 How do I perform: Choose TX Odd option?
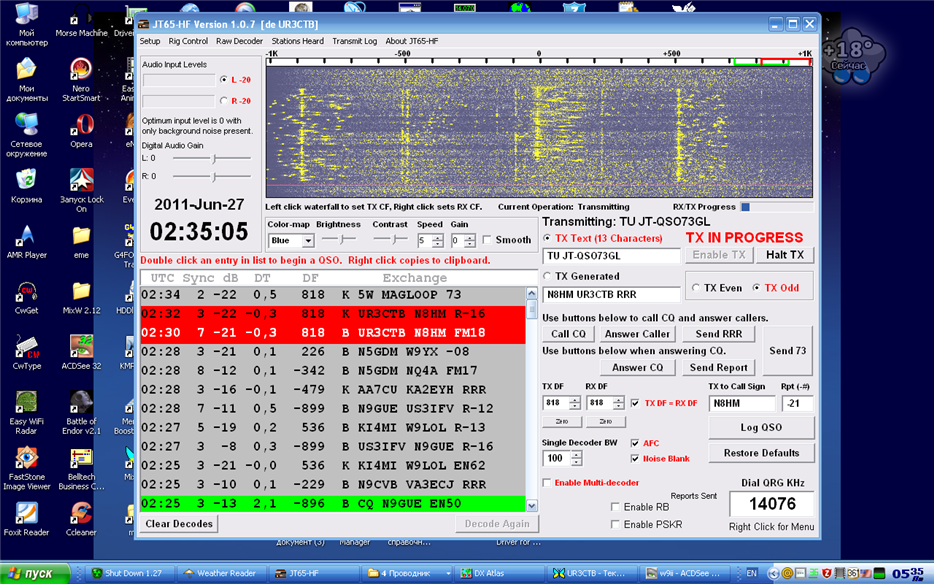pos(756,288)
